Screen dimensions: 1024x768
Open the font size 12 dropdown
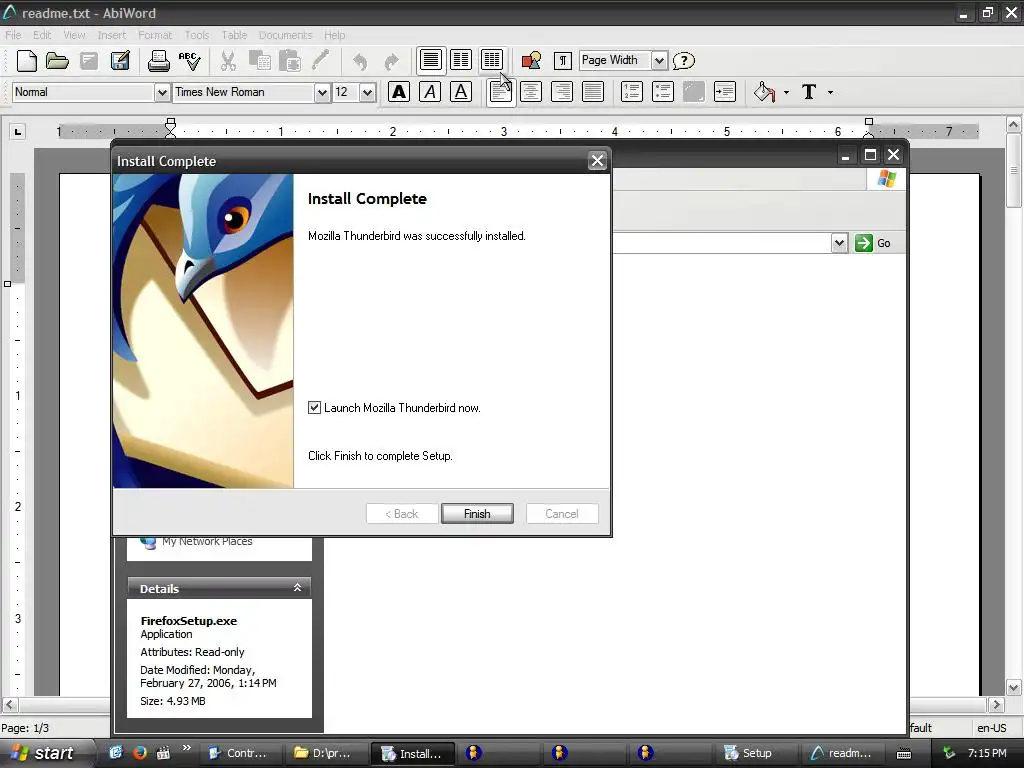(368, 93)
